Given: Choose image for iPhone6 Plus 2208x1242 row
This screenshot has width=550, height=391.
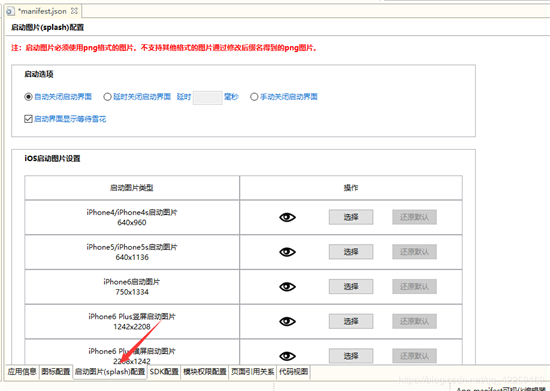Looking at the screenshot, I should point(351,356).
